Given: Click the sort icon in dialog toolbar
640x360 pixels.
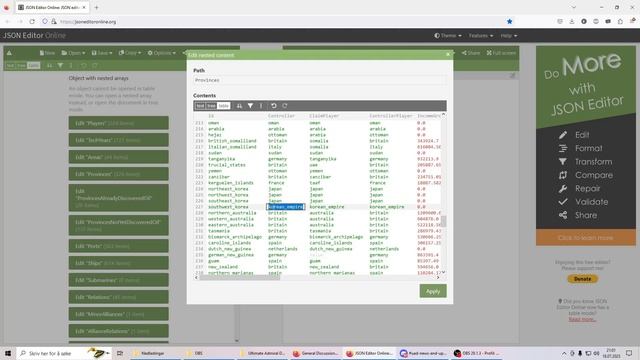Looking at the screenshot, I should pos(239,106).
